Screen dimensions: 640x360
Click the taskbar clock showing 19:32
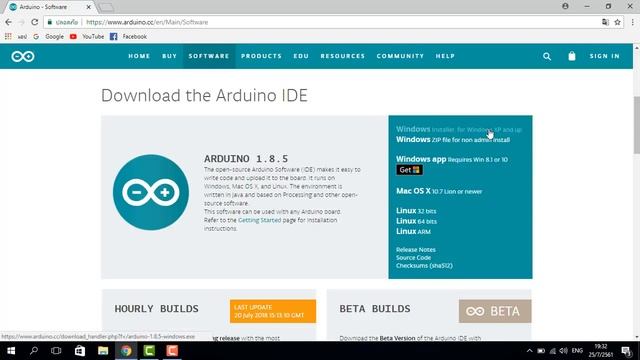[x=600, y=351]
